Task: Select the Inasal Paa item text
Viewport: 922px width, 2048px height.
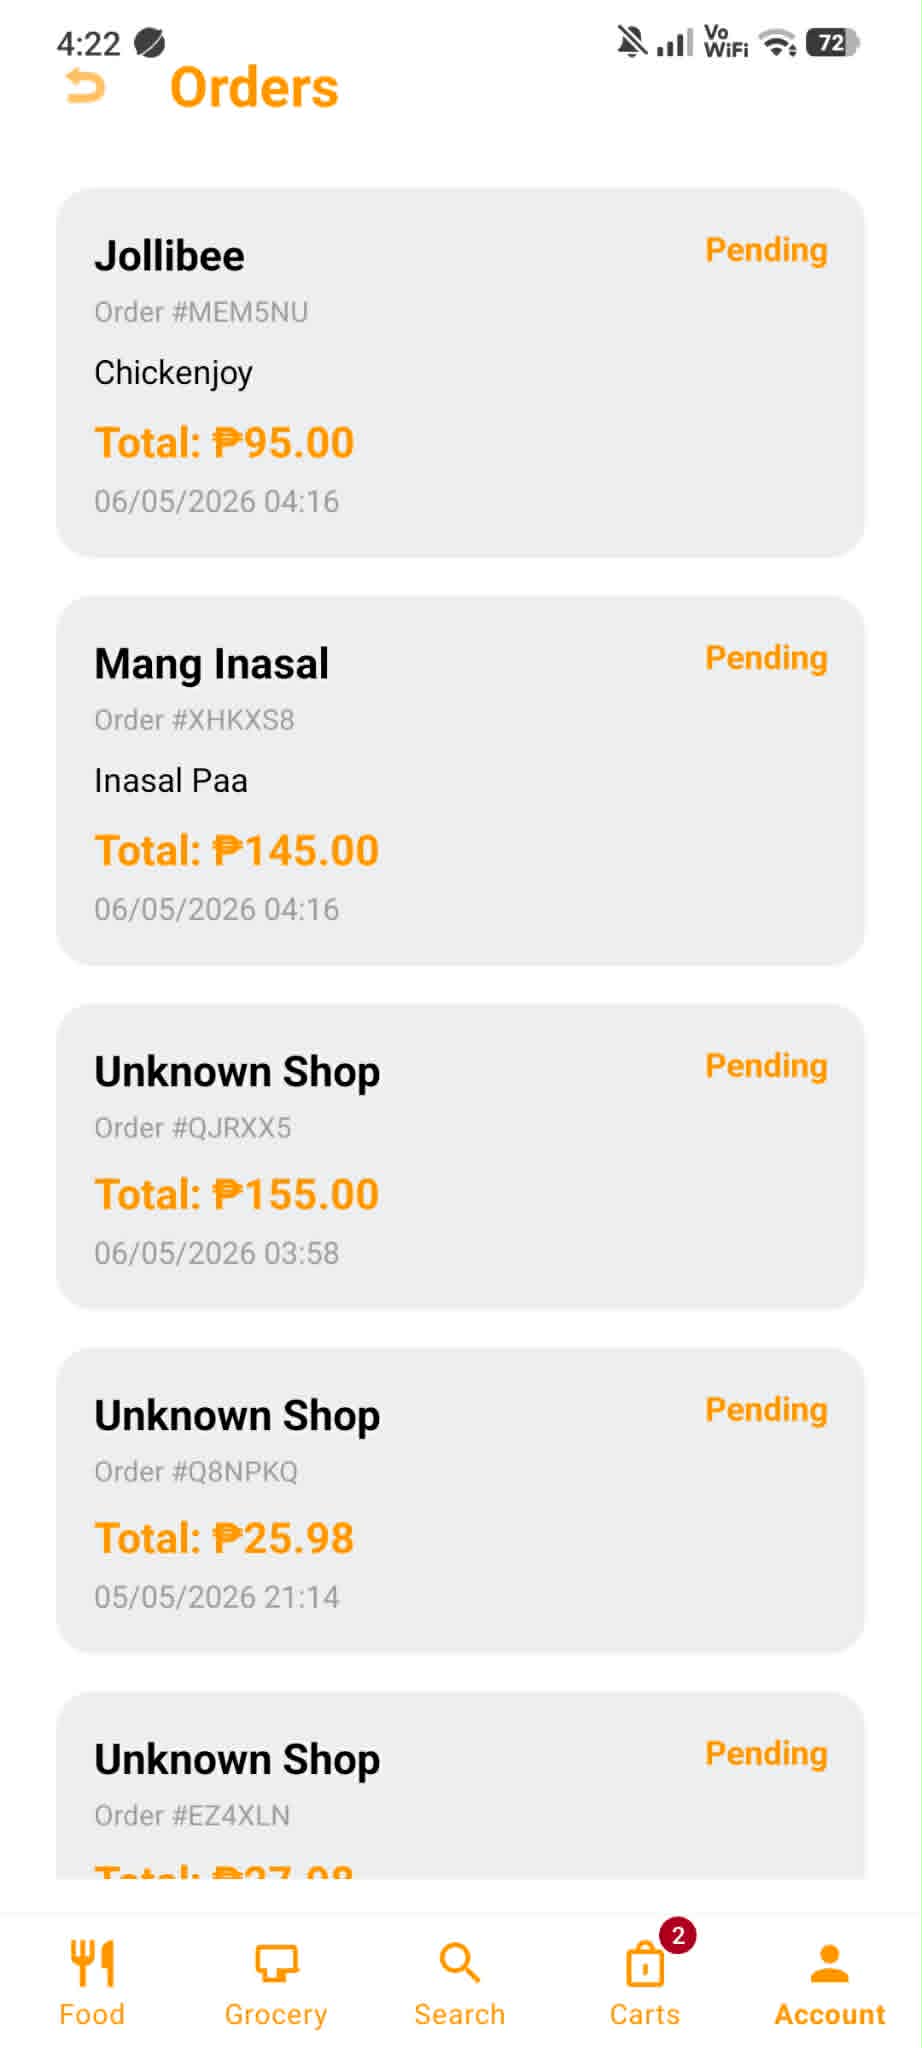Action: pos(171,780)
